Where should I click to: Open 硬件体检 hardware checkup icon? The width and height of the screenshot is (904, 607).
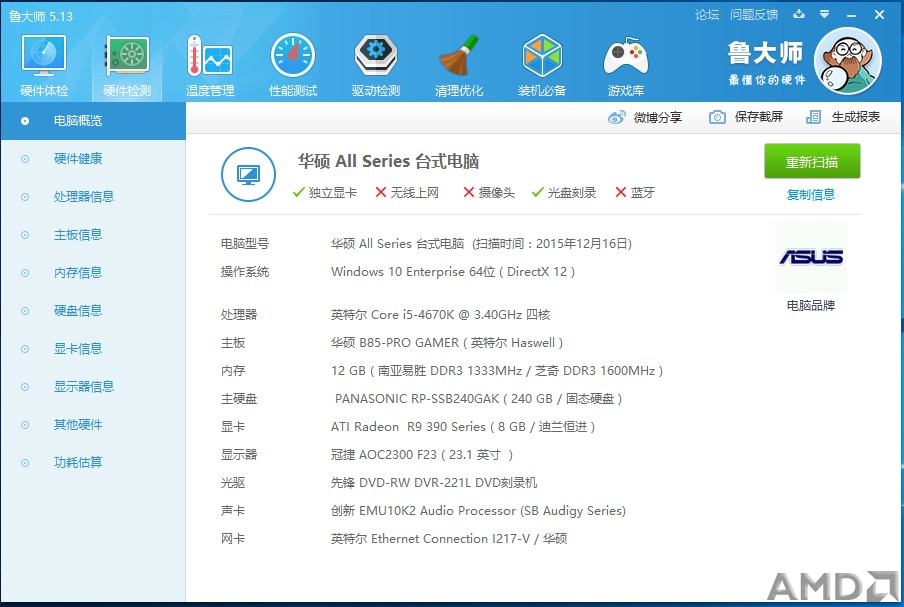44,56
